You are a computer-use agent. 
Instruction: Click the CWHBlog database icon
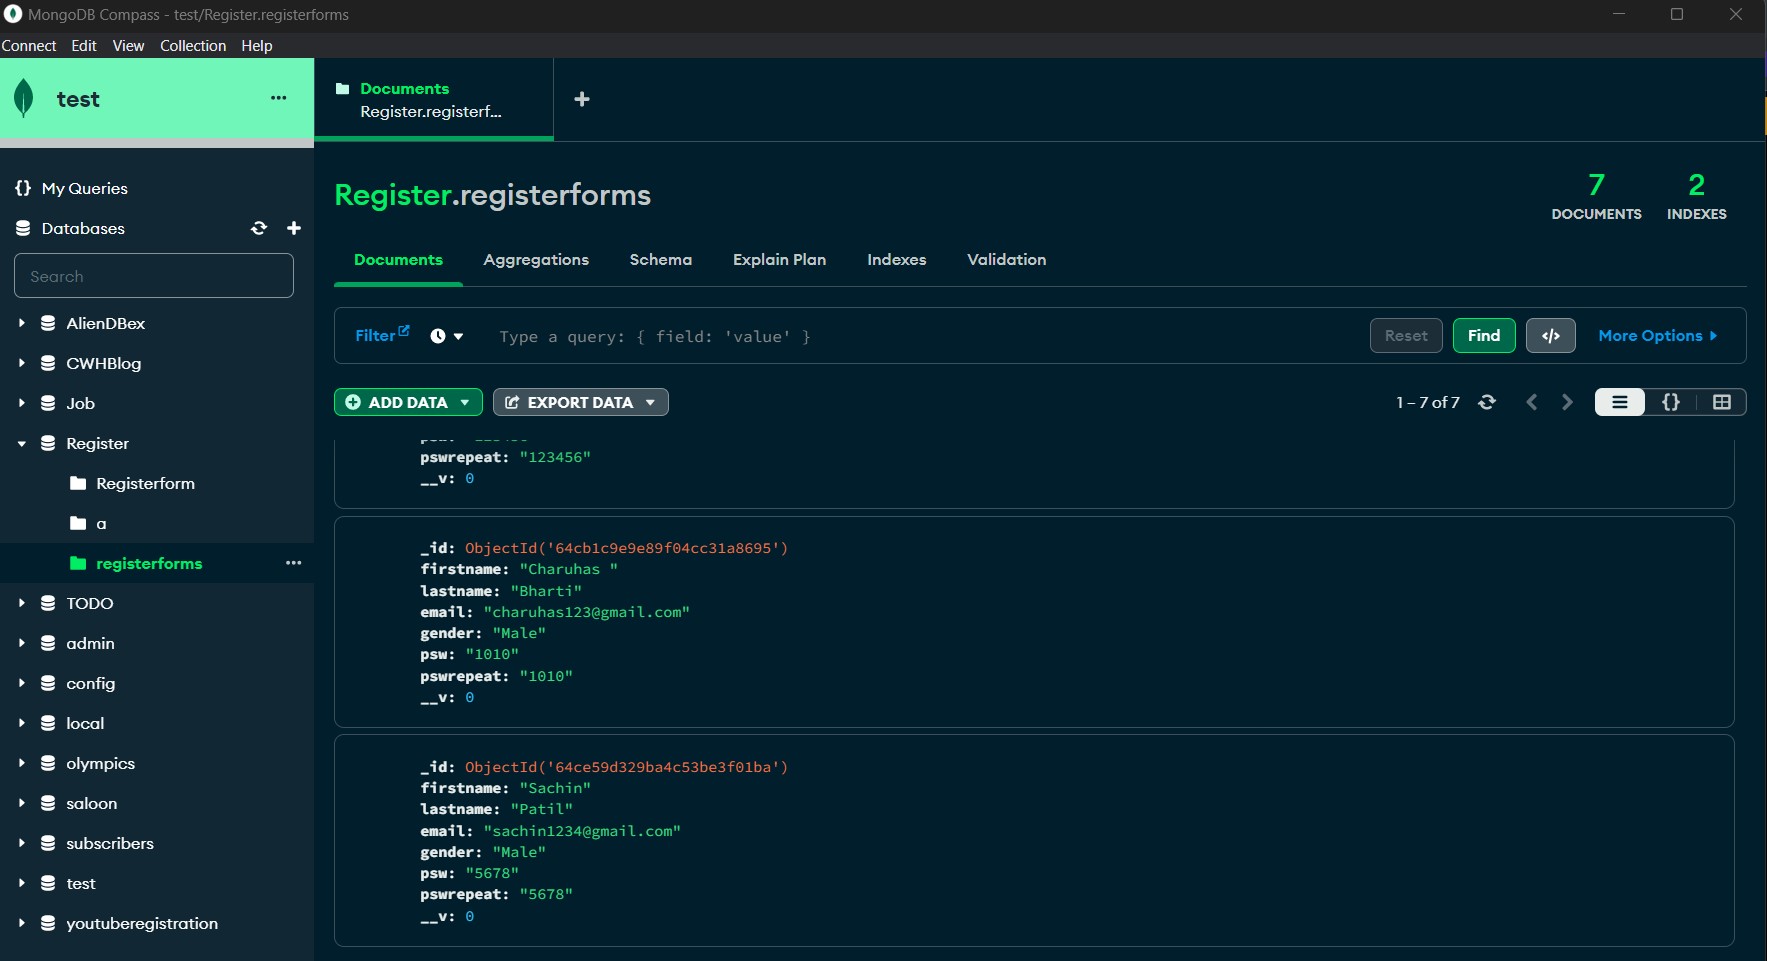pyautogui.click(x=48, y=363)
